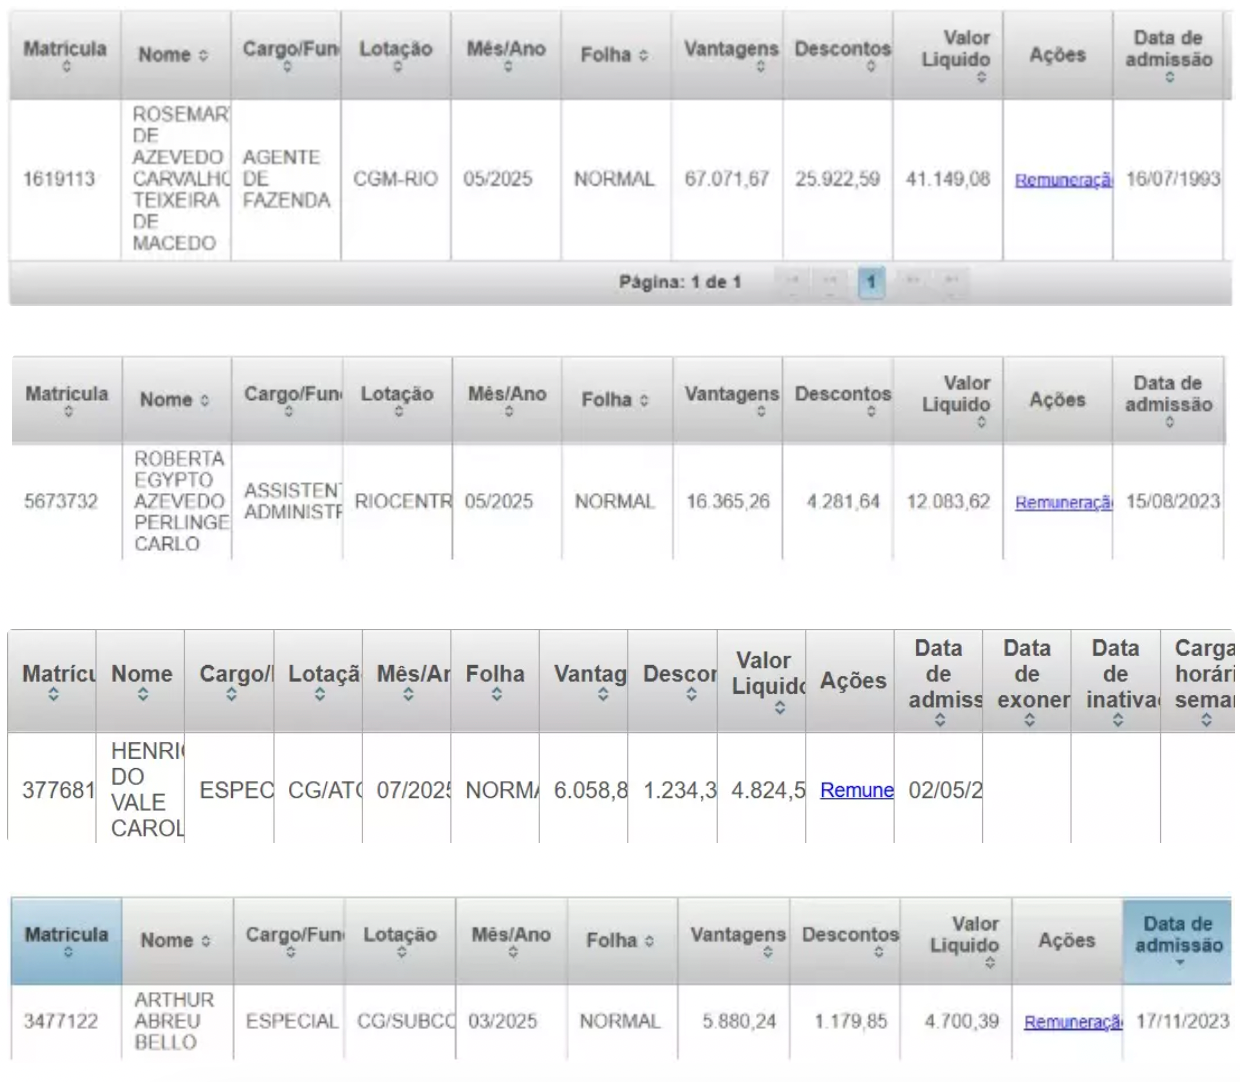1240x1082 pixels.
Task: Click previous-page icon in the pagination bar
Action: point(830,282)
